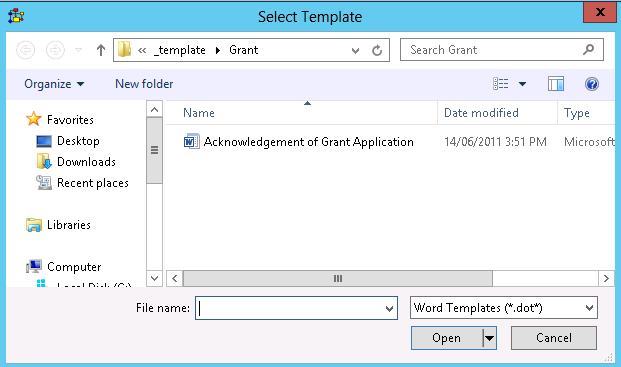Open the Word Templates file type dropdown
Image resolution: width=621 pixels, height=367 pixels.
pyautogui.click(x=503, y=308)
